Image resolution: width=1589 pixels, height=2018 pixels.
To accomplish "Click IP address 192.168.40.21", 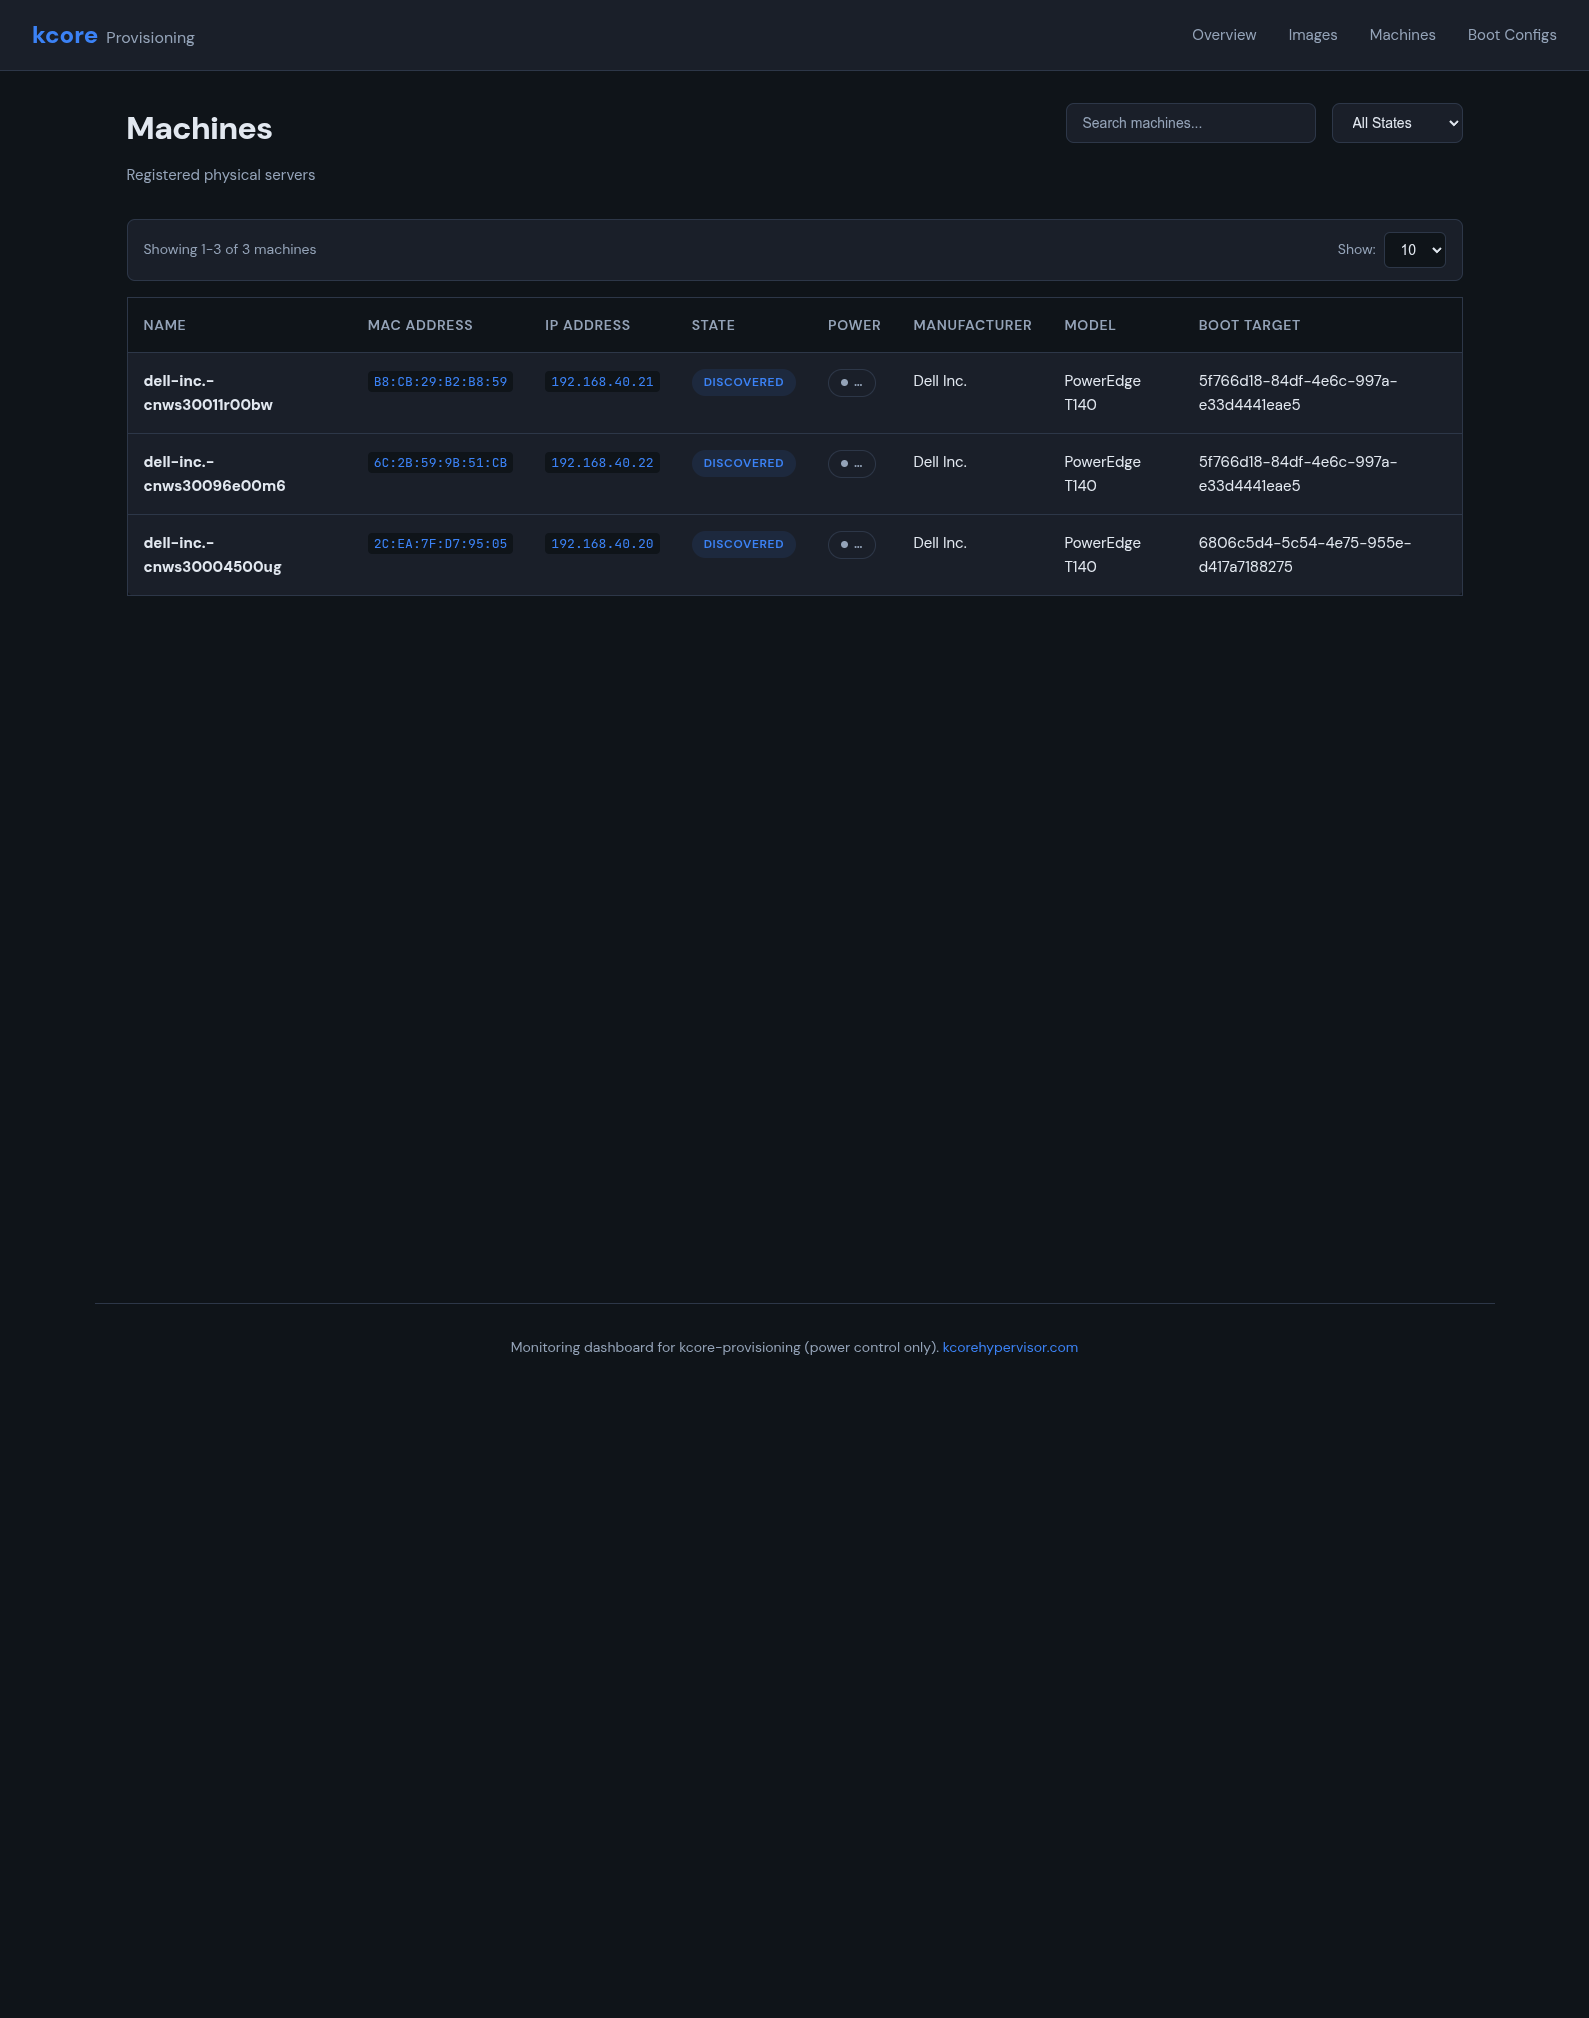I will tap(602, 382).
